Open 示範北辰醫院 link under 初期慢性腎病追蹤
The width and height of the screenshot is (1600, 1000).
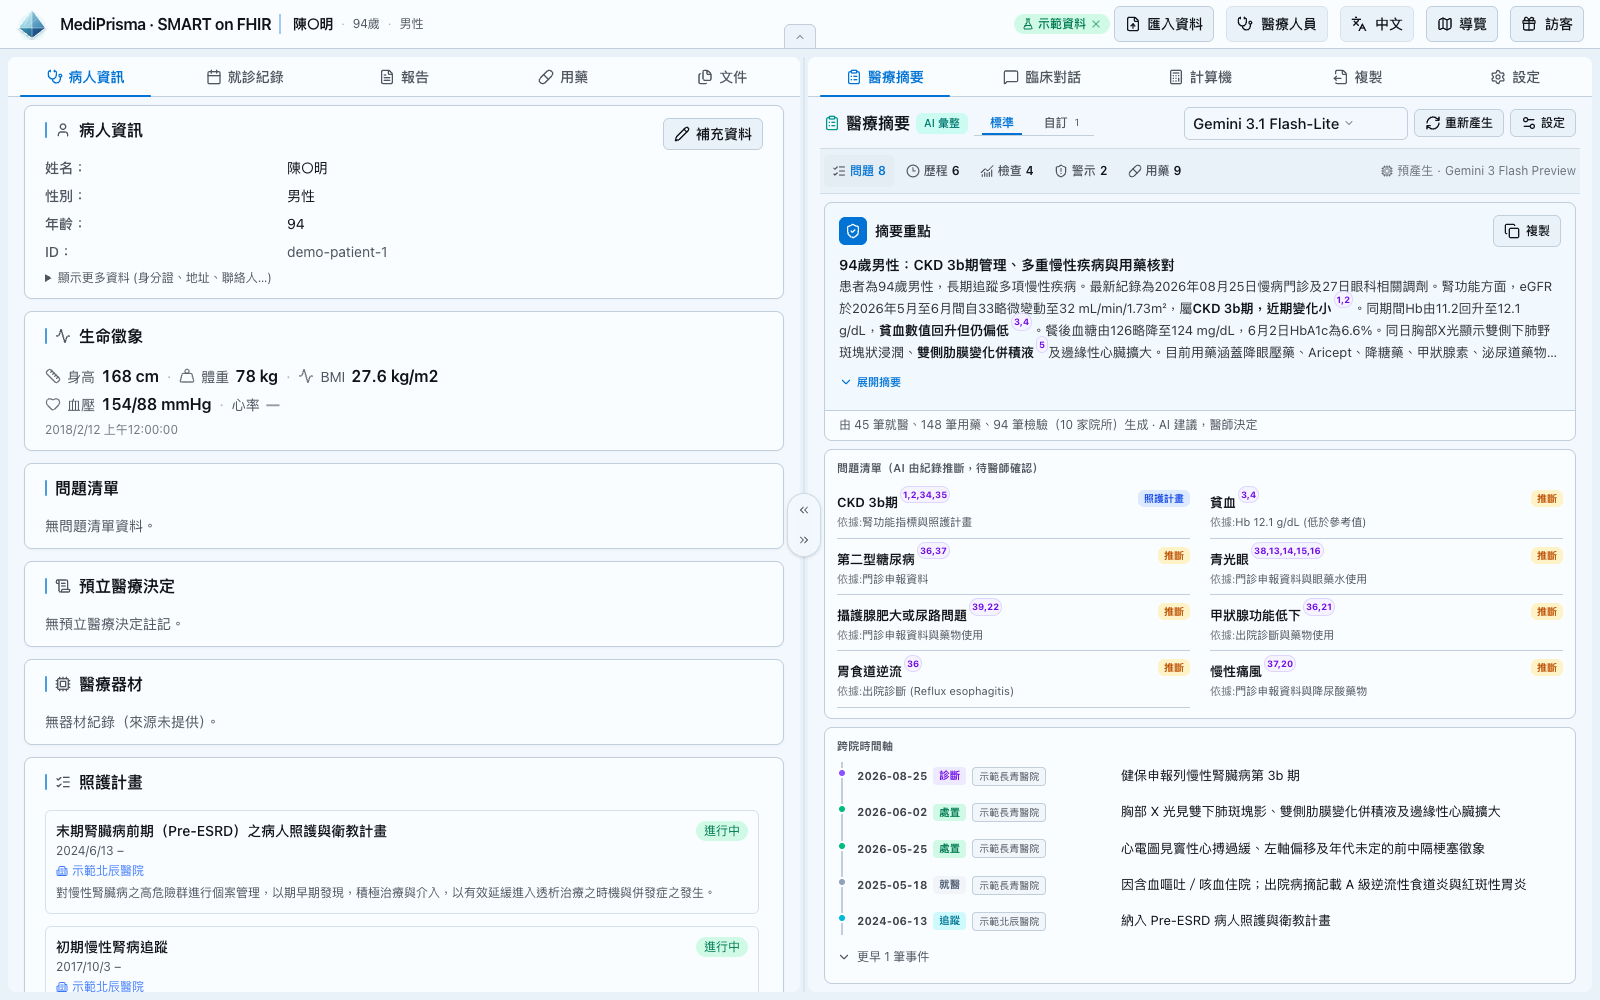100,986
